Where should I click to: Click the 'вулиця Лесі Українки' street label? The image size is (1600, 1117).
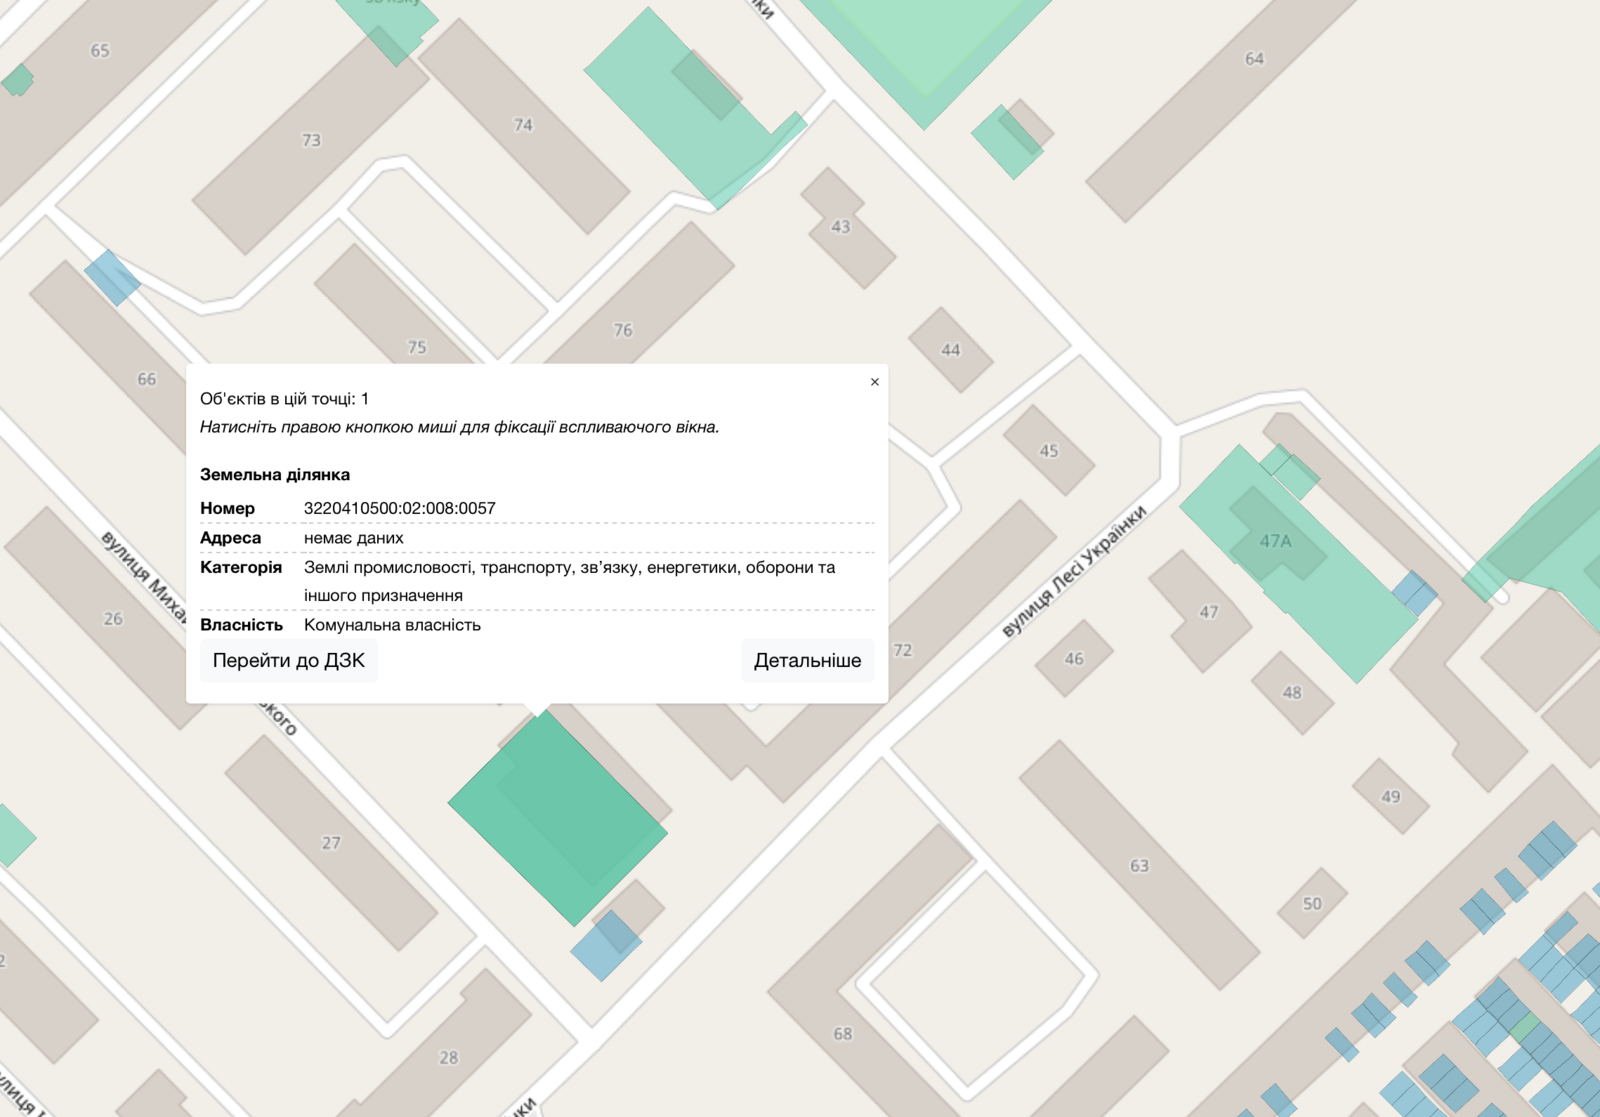(x=1074, y=572)
